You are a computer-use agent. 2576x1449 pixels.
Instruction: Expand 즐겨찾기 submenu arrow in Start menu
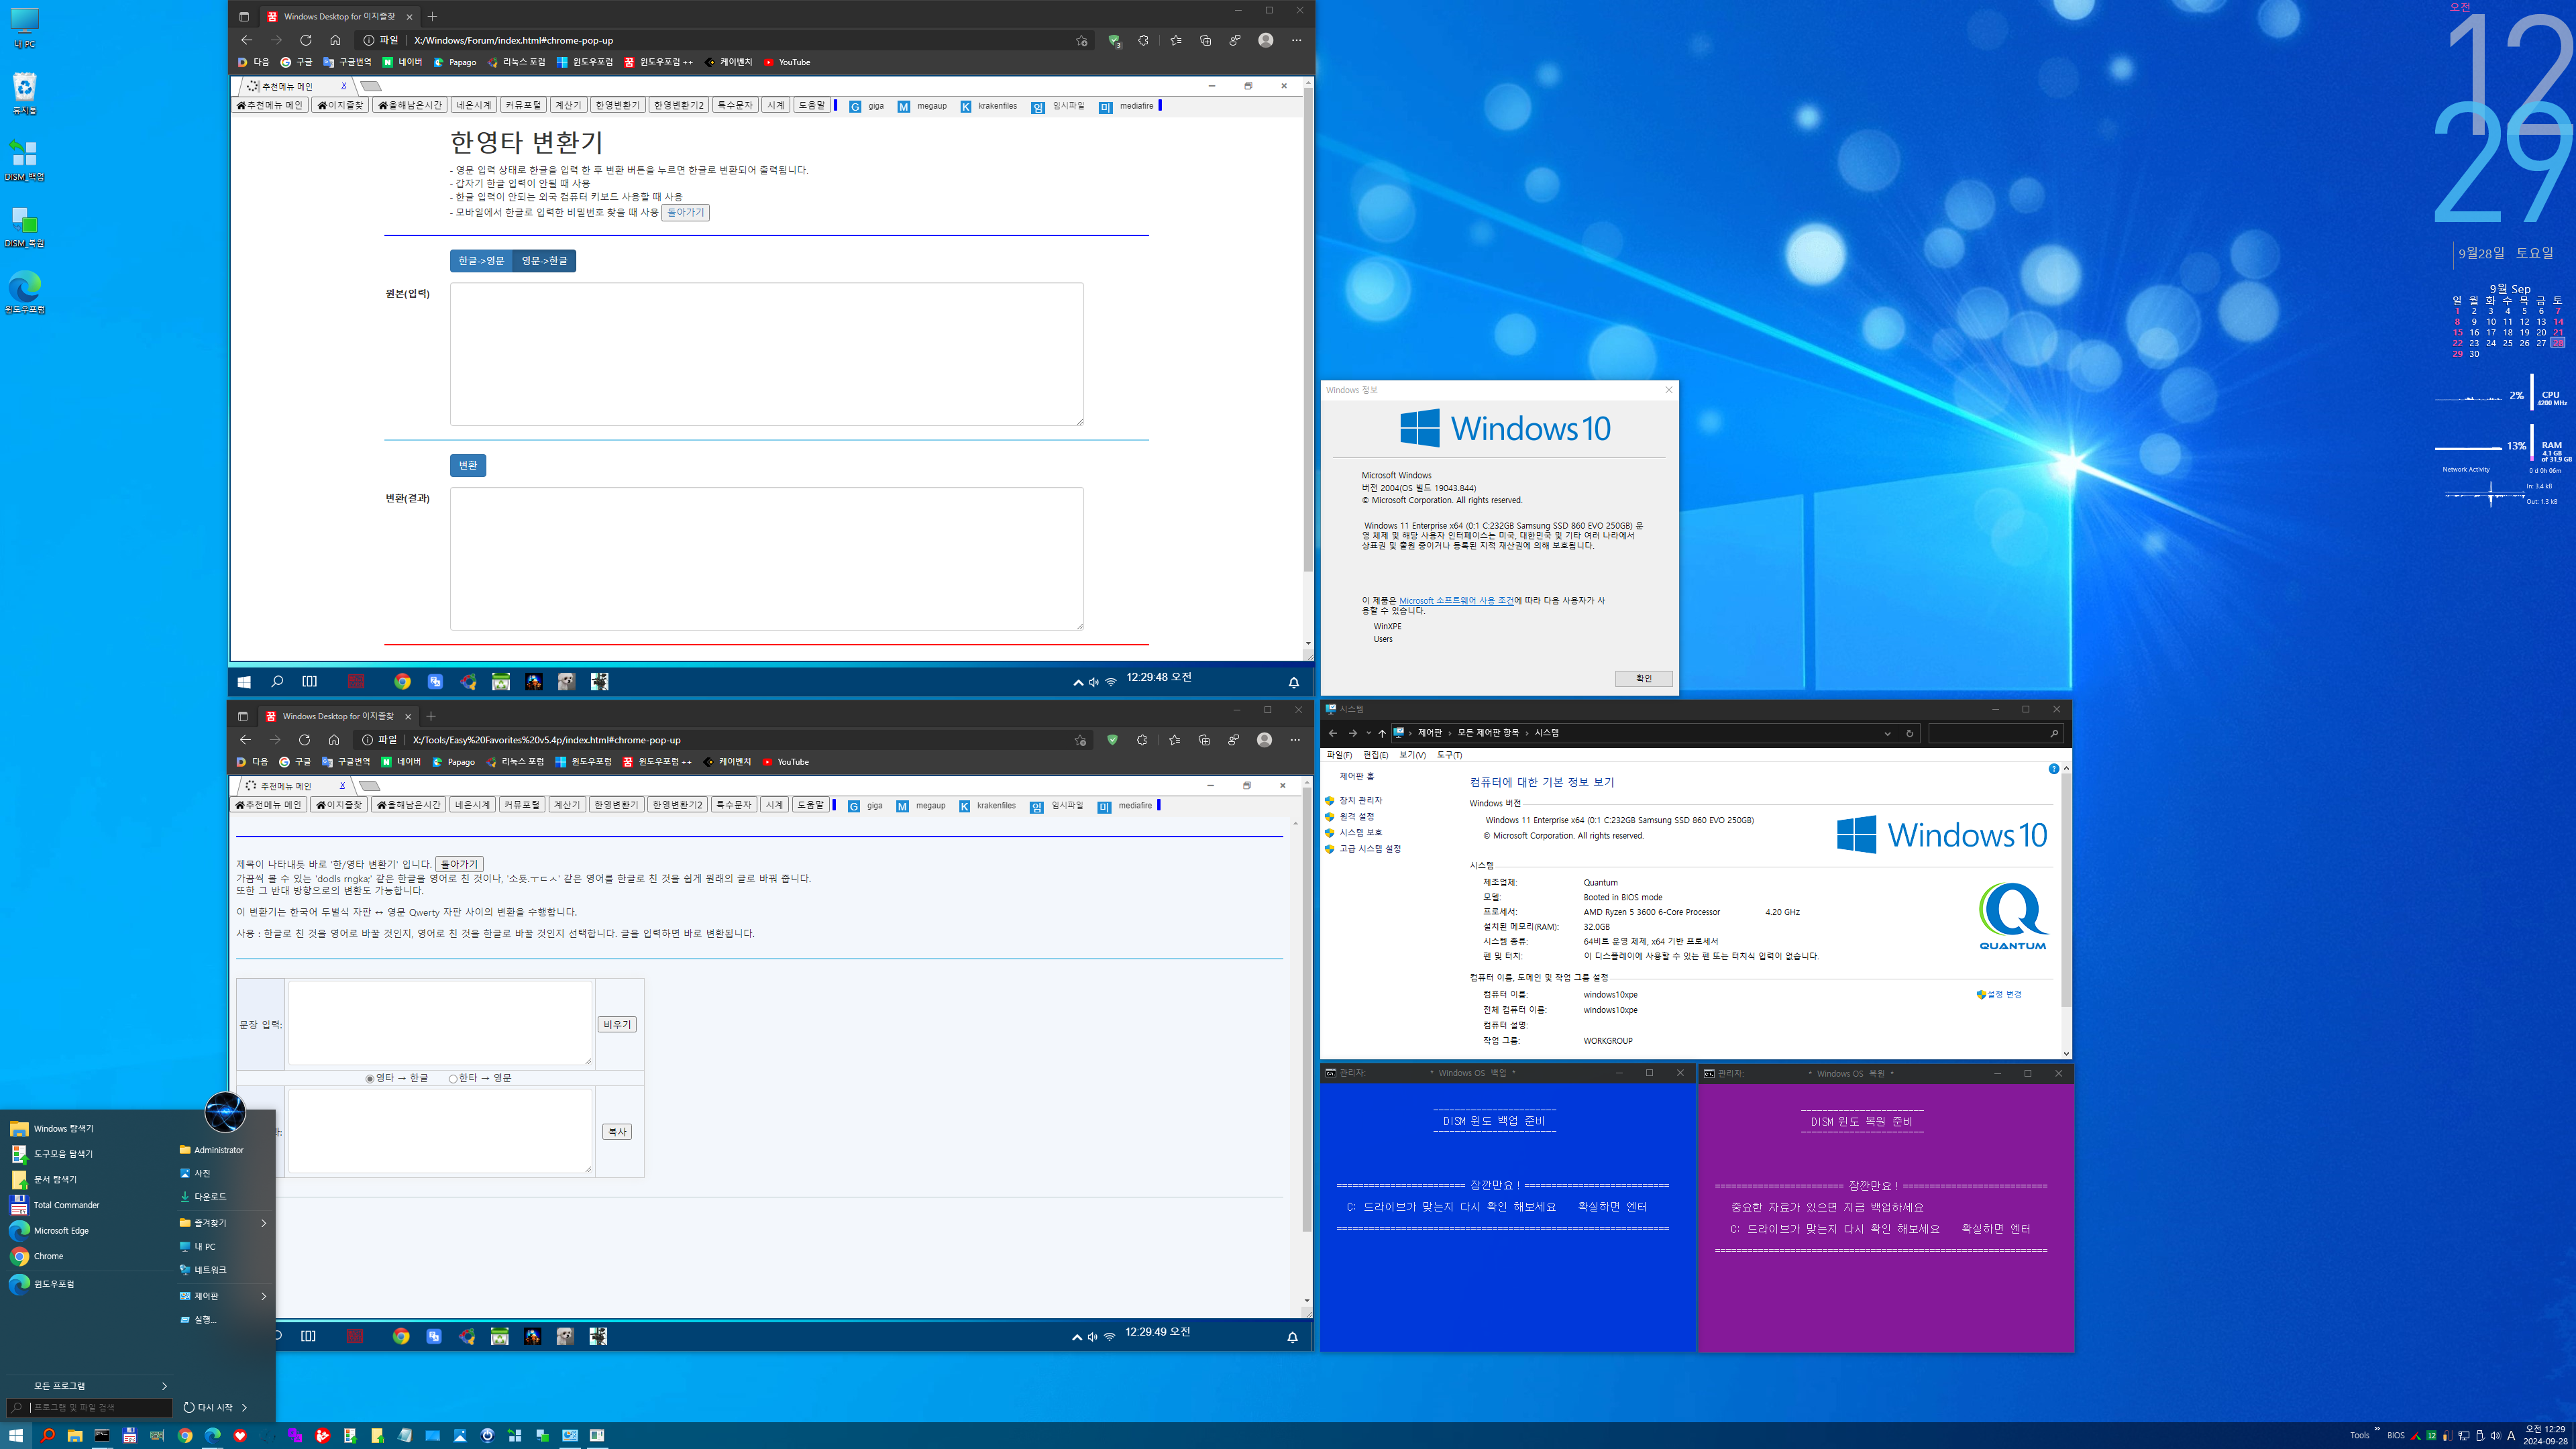pos(264,1223)
